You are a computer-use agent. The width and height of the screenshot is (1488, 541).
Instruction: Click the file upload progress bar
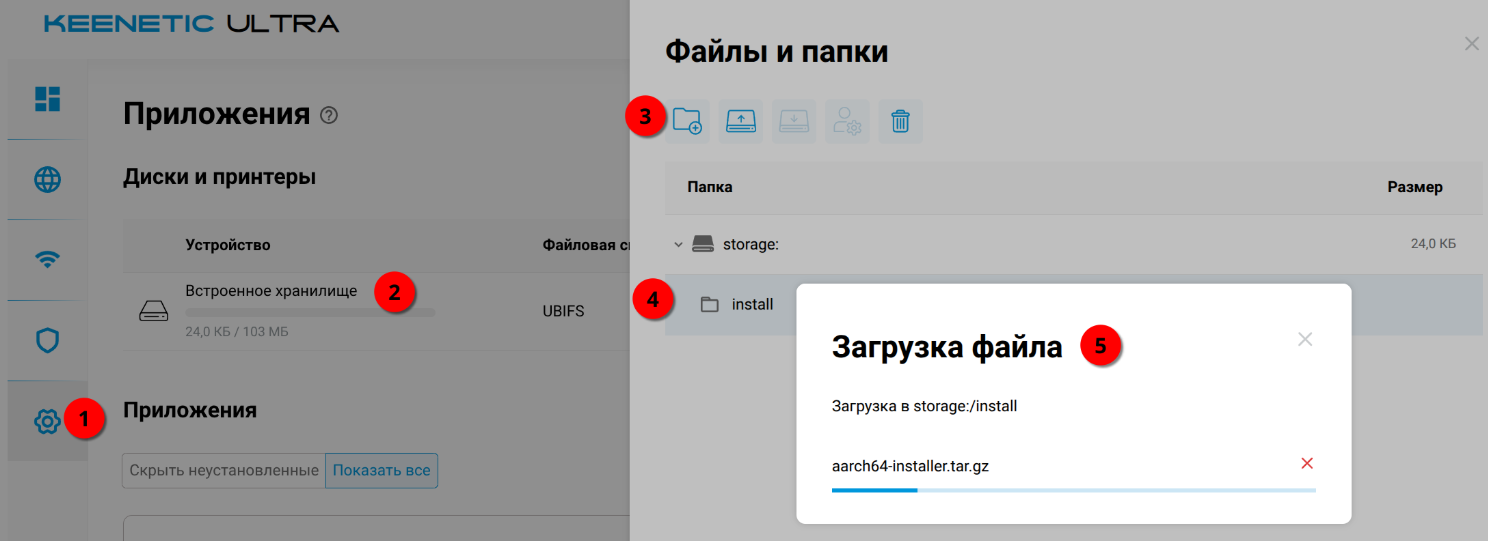coord(1073,490)
